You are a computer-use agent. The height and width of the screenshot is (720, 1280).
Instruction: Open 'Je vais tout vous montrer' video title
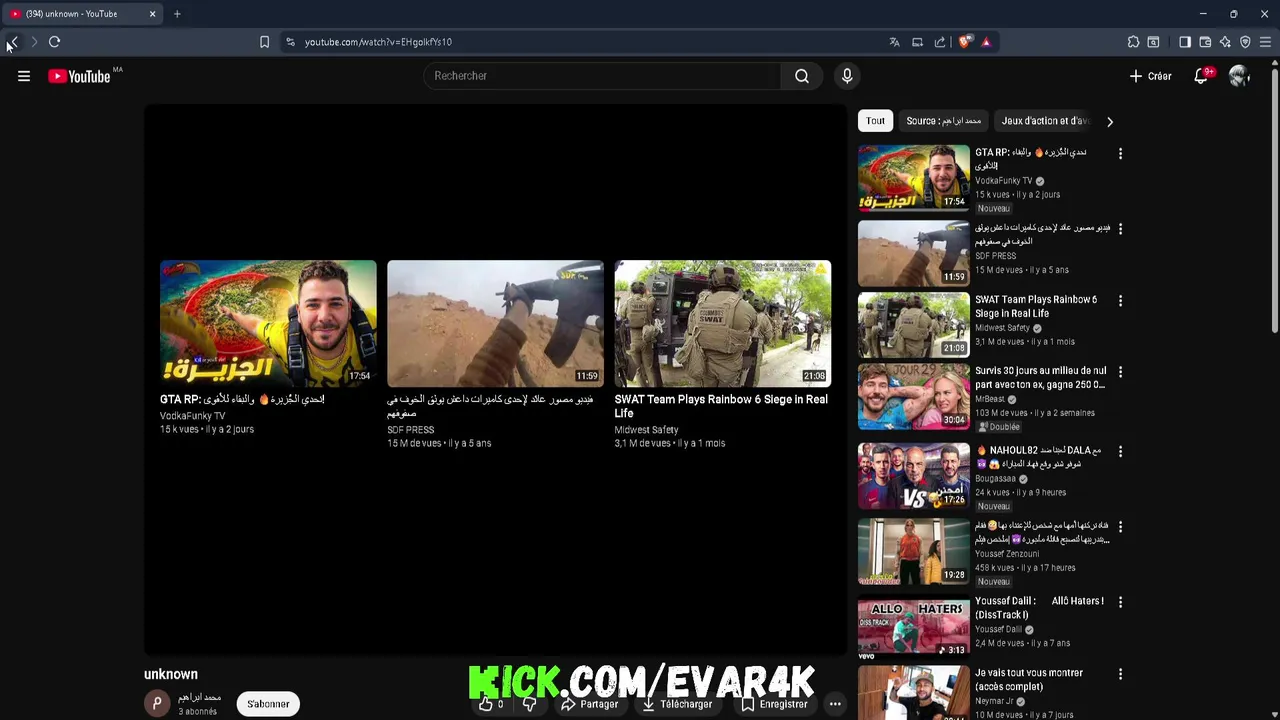(x=1029, y=680)
